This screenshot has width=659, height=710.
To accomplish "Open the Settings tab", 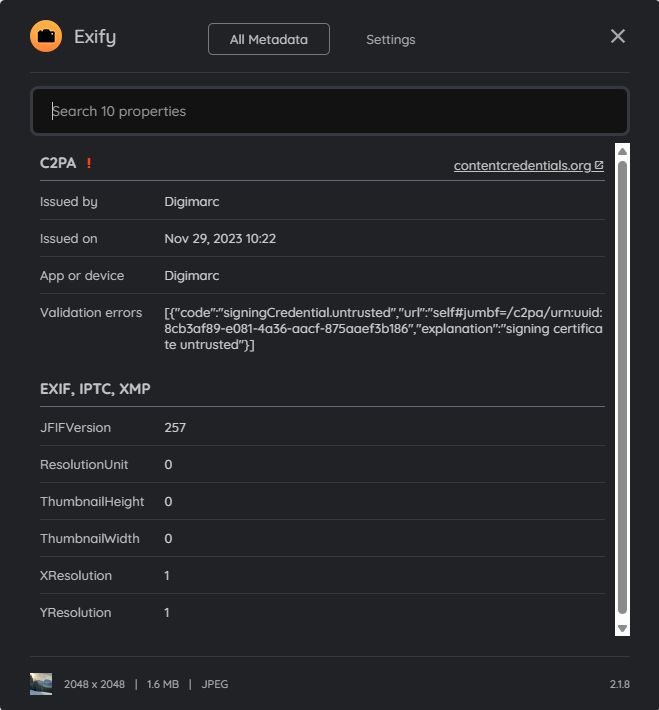I will pos(390,39).
